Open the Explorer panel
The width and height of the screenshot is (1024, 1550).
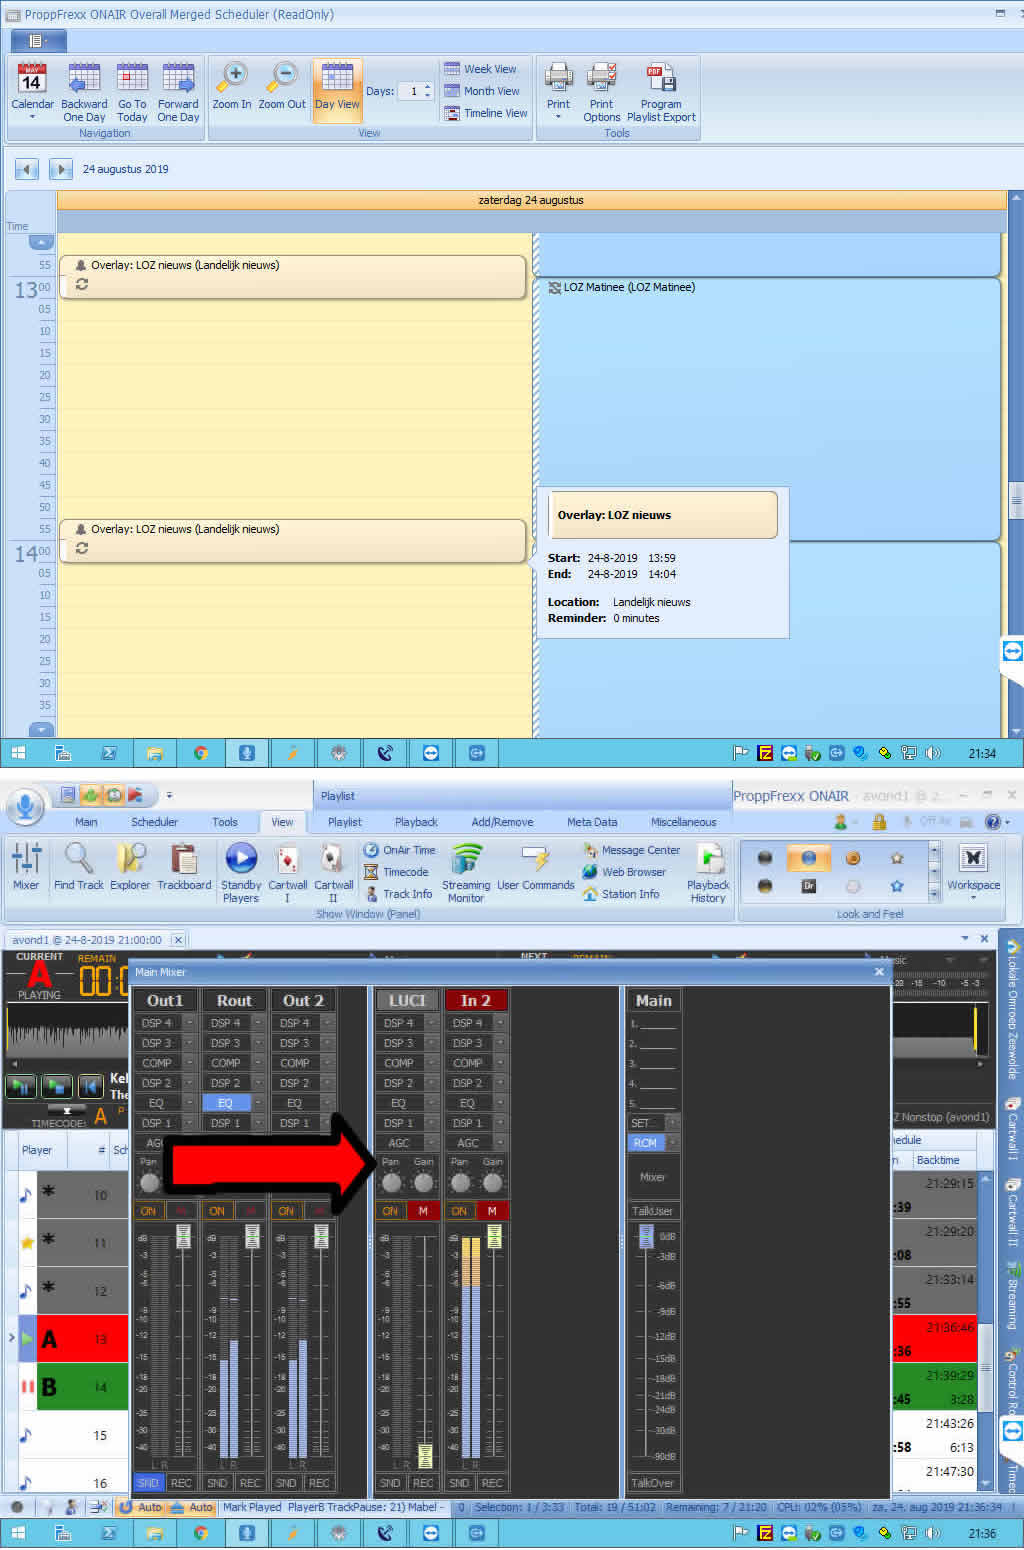click(130, 867)
